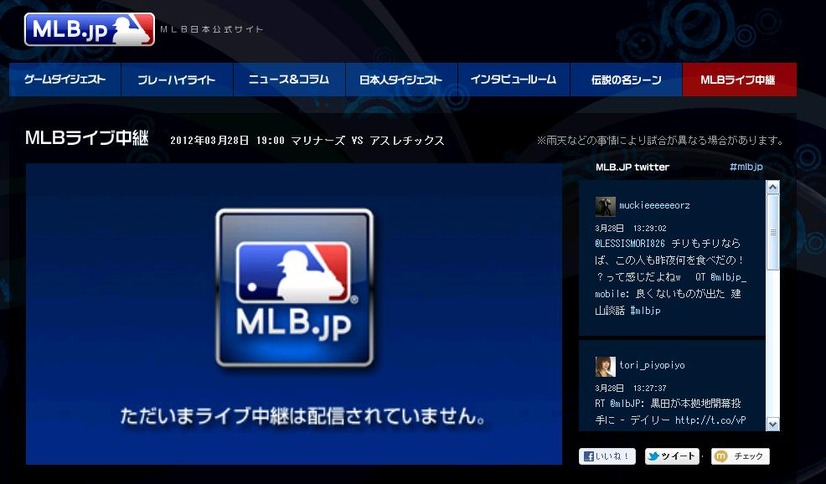Click MLB日本公式サイト tagline text
Viewport: 826px width, 484px height.
click(211, 29)
